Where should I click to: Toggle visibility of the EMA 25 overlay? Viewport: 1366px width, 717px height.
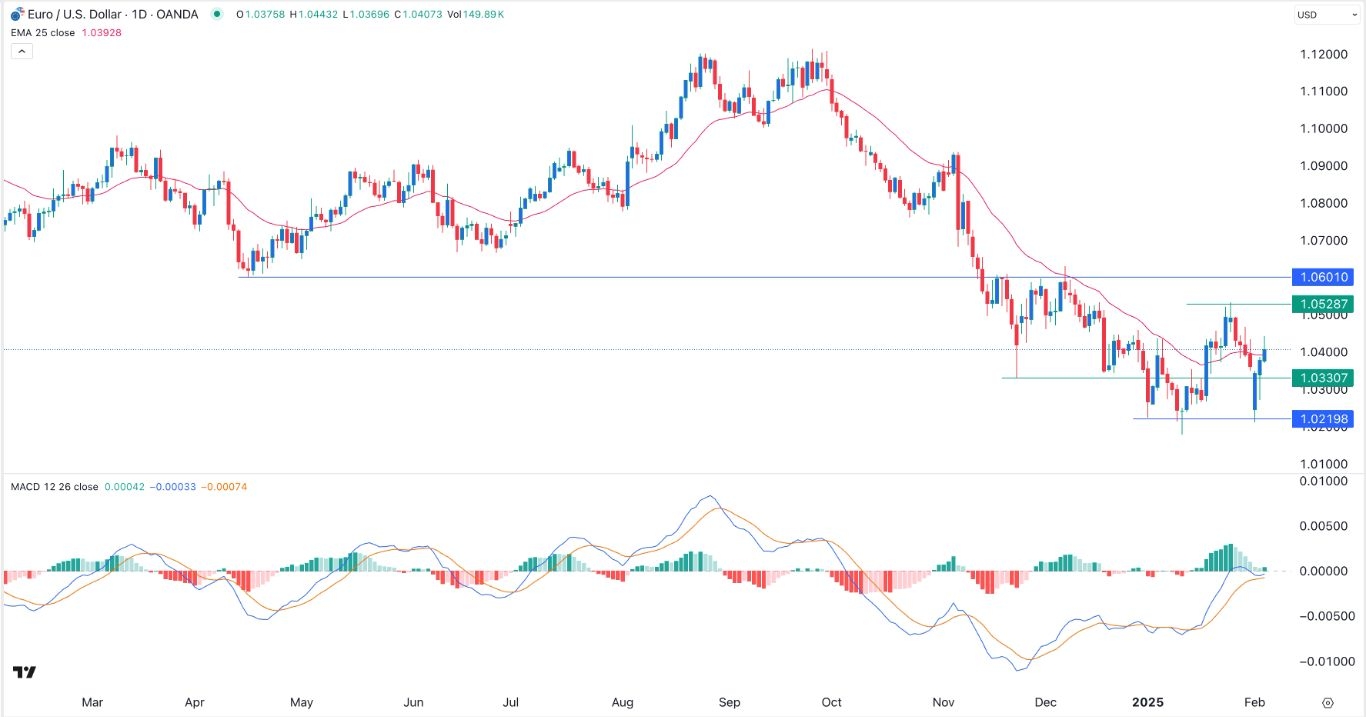click(x=100, y=32)
